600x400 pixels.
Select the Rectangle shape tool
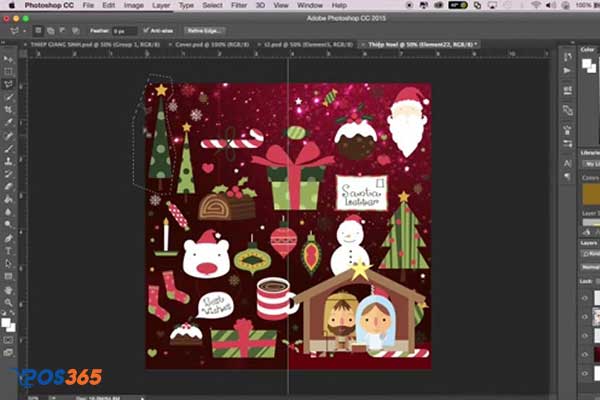pyautogui.click(x=8, y=276)
